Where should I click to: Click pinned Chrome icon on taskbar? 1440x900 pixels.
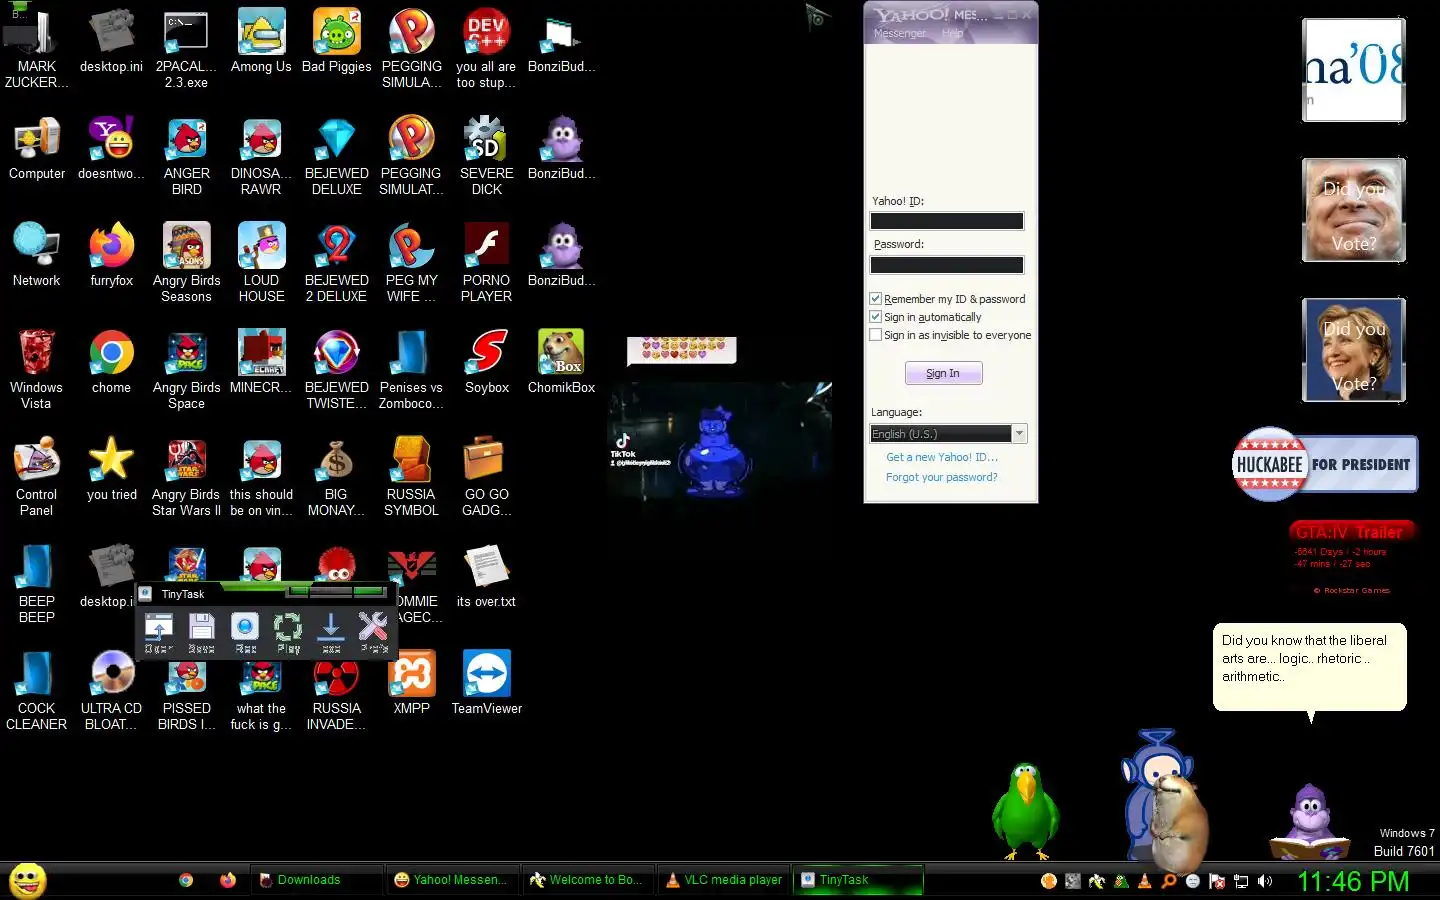pos(186,880)
